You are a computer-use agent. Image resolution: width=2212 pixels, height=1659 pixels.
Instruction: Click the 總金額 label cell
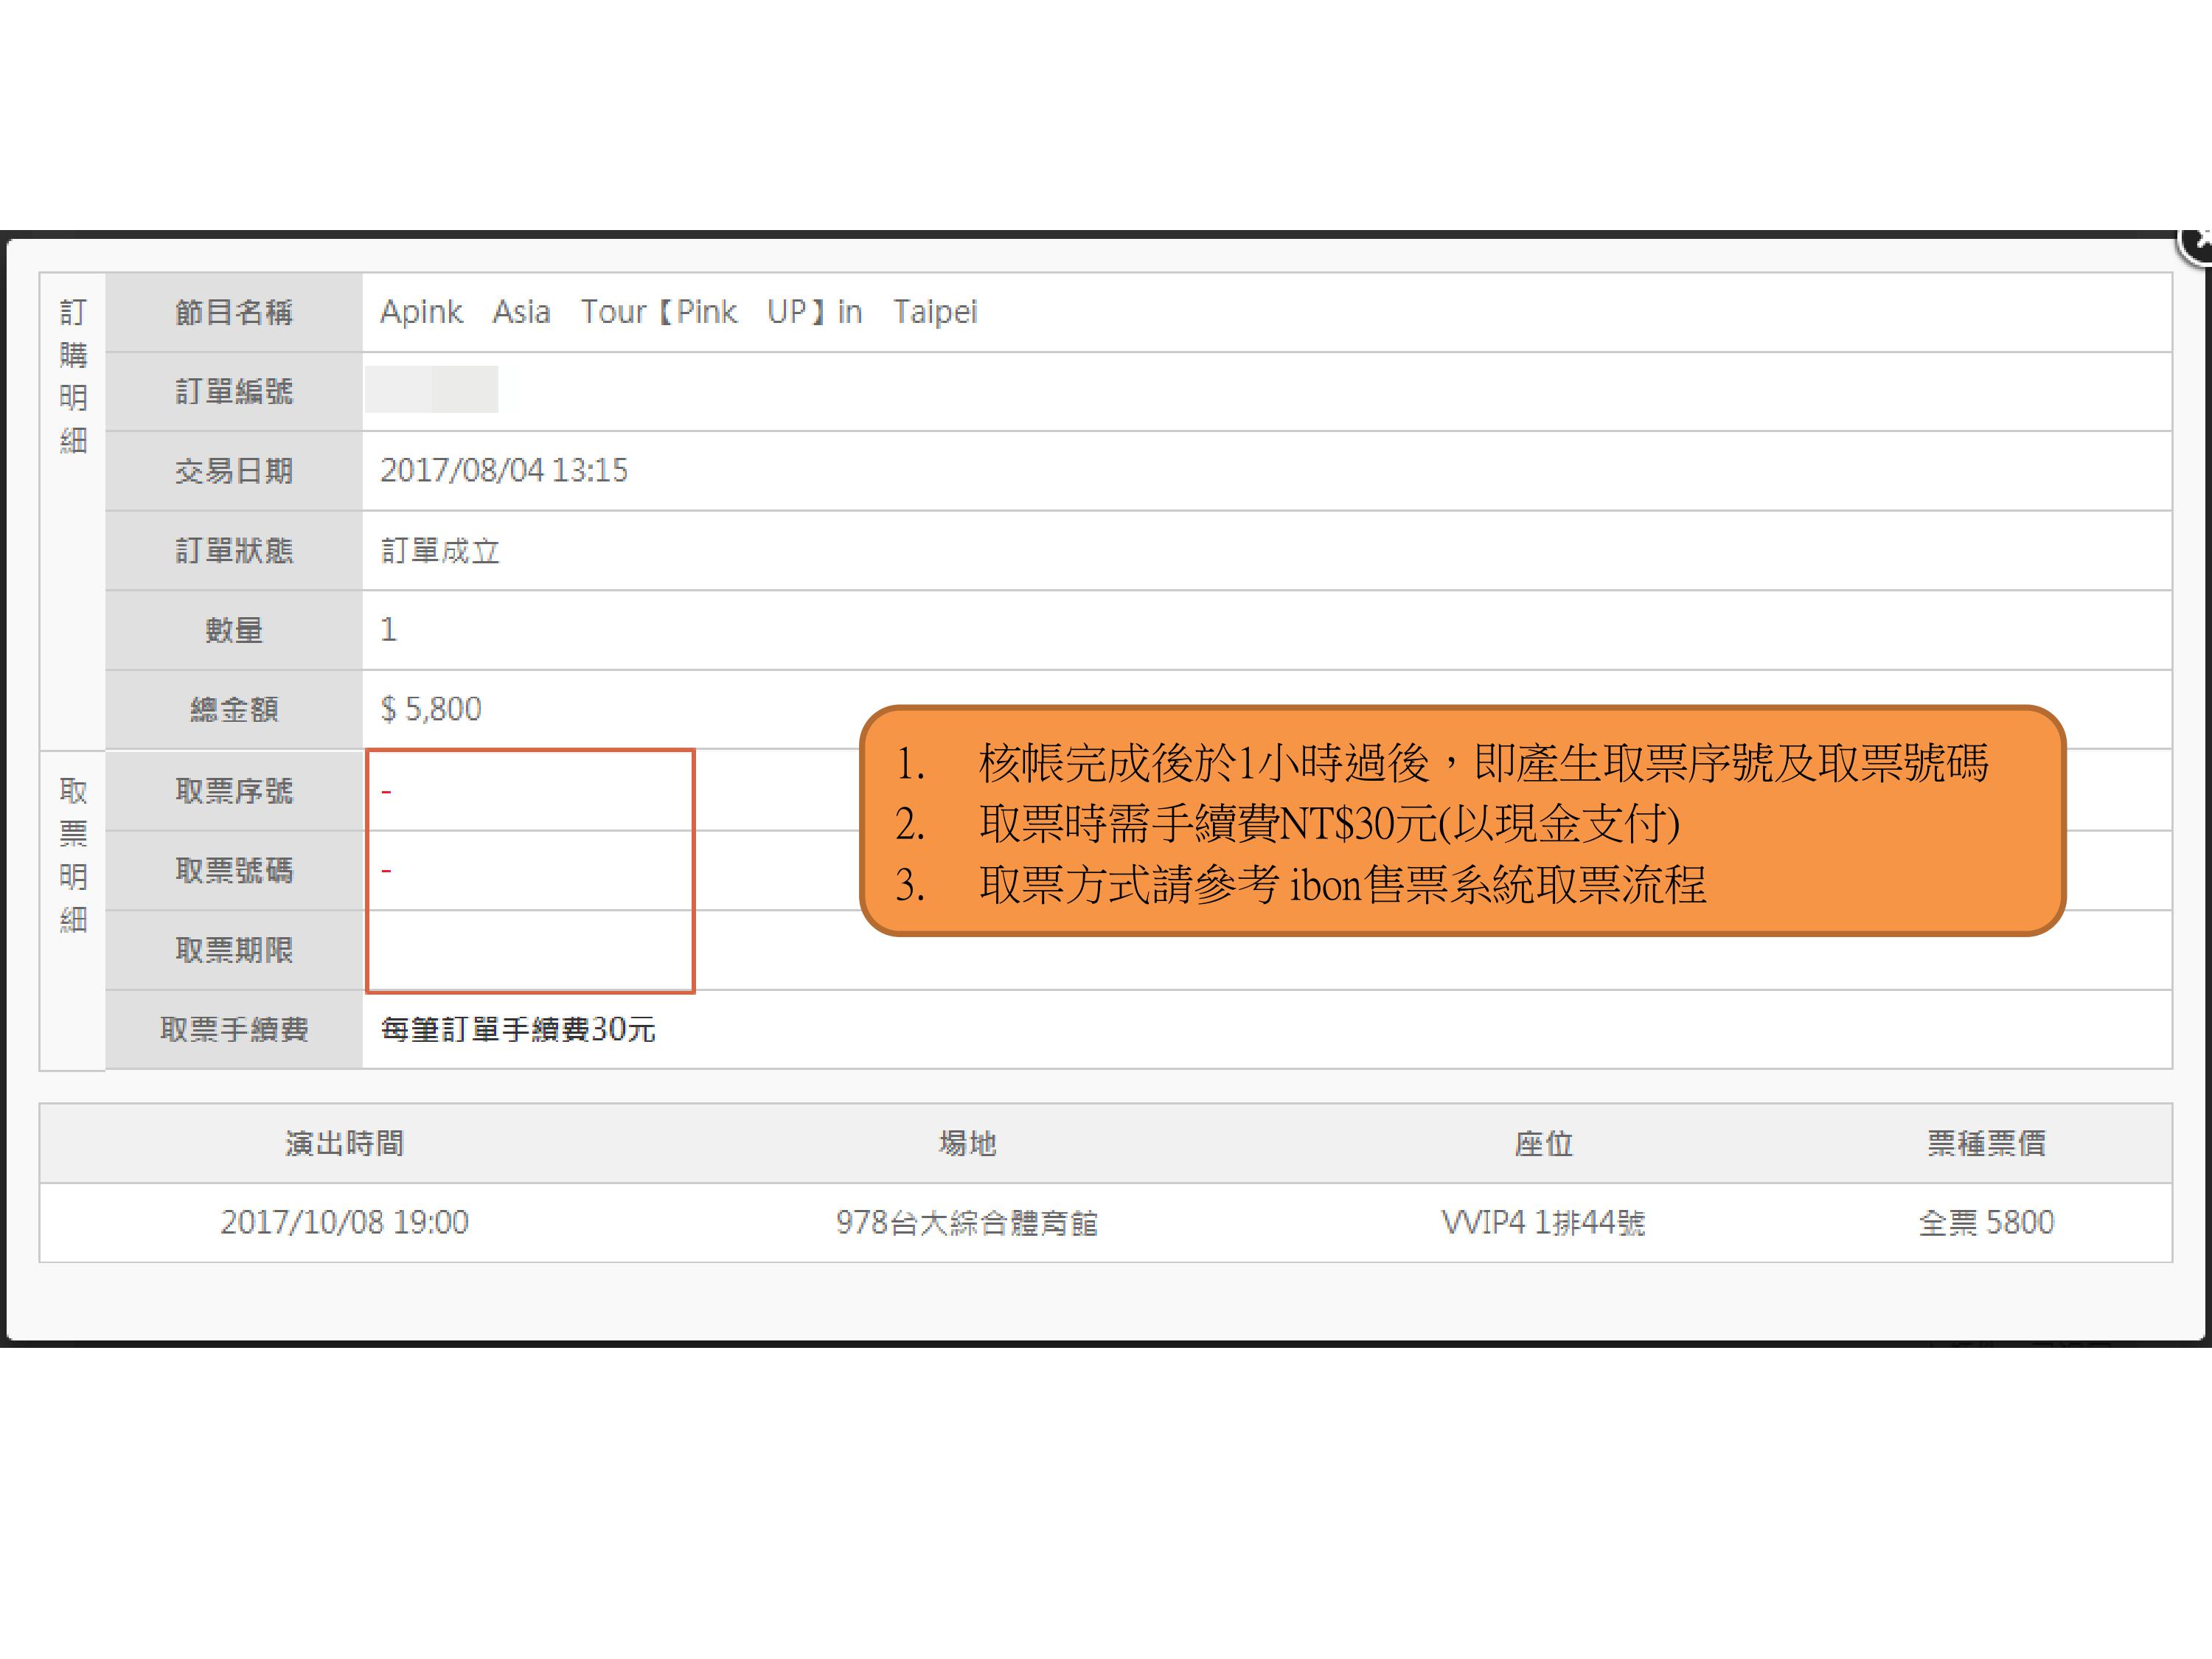[x=234, y=709]
